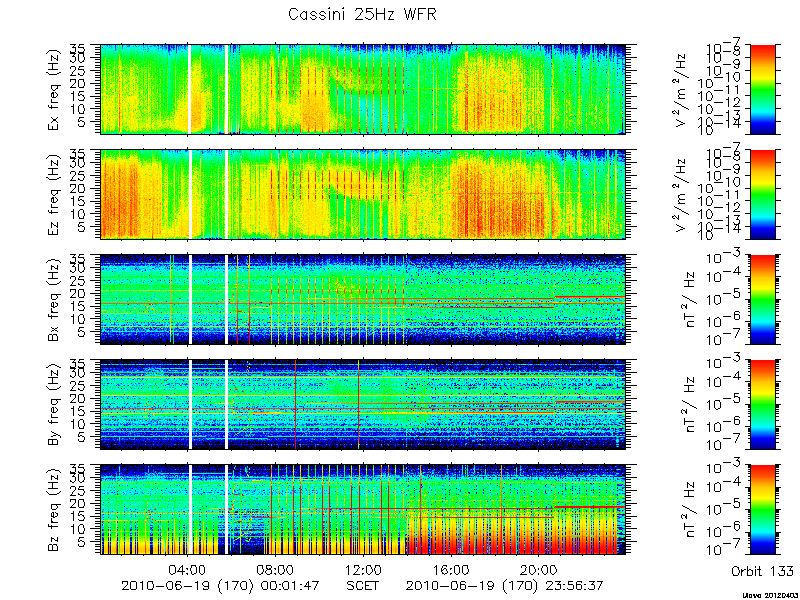
Task: Click the start time "2010-06-19 (170) 00:01:47"
Action: pos(220,586)
